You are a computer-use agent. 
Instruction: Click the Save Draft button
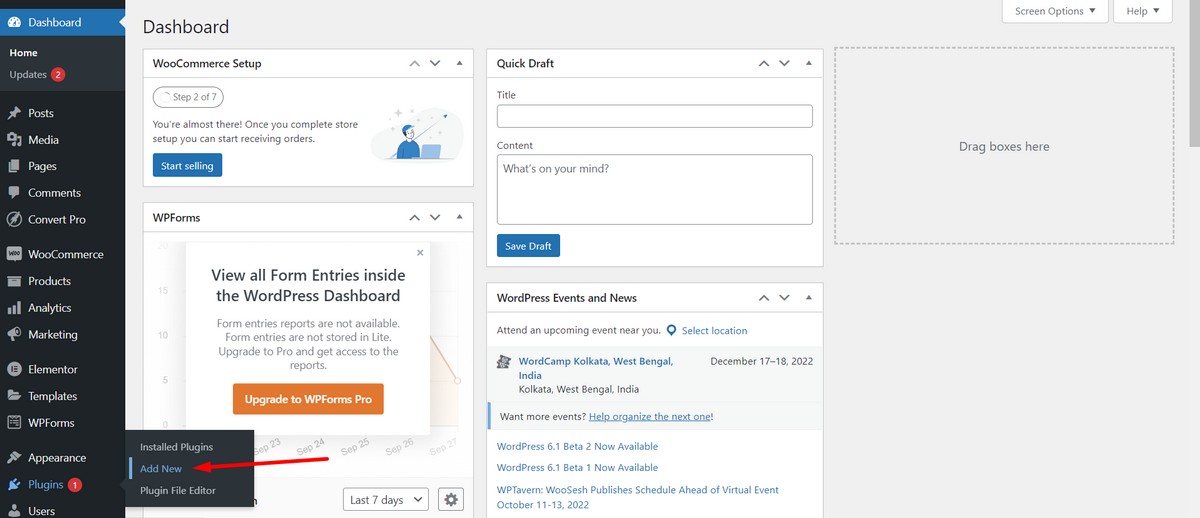click(528, 245)
